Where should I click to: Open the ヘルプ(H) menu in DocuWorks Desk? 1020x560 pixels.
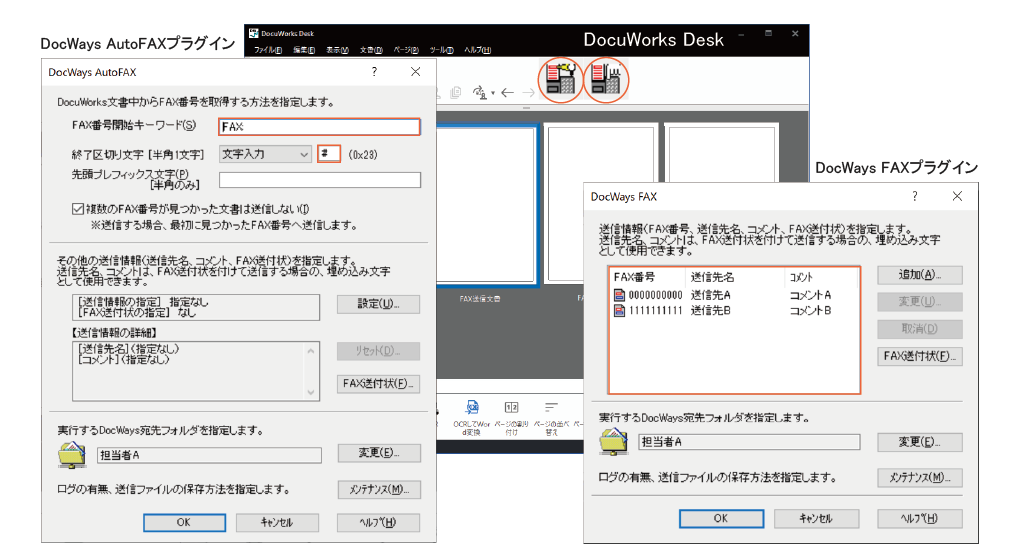point(477,50)
